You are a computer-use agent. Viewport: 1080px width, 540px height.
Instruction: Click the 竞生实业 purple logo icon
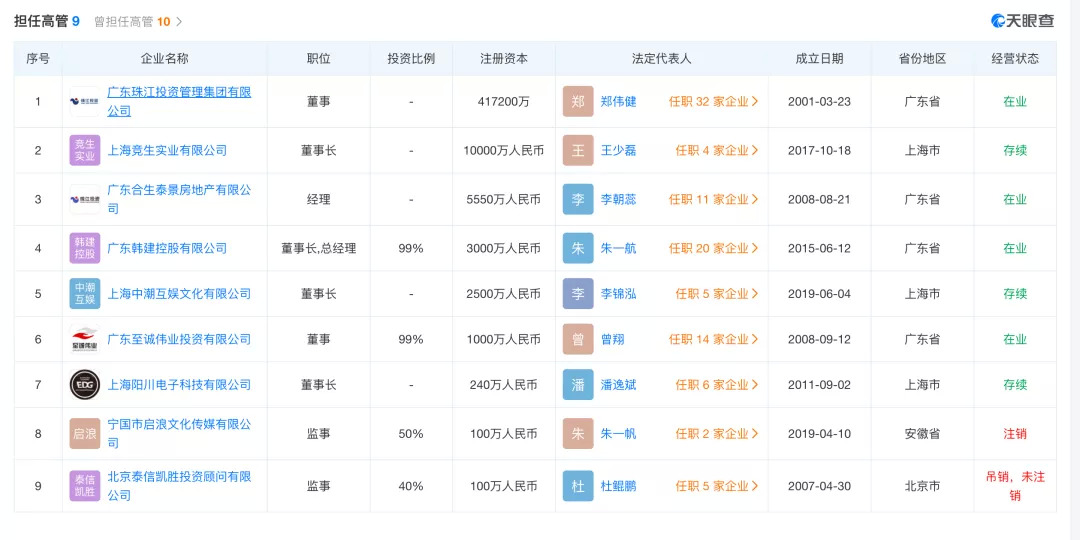[x=85, y=150]
